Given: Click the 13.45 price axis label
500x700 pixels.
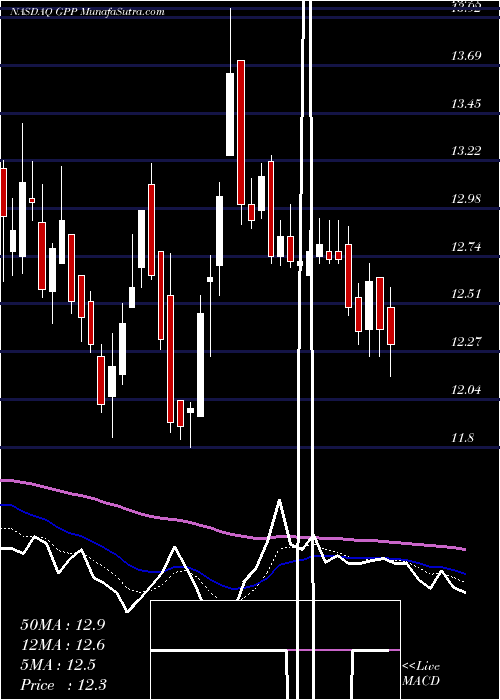Looking at the screenshot, I should 467,104.
